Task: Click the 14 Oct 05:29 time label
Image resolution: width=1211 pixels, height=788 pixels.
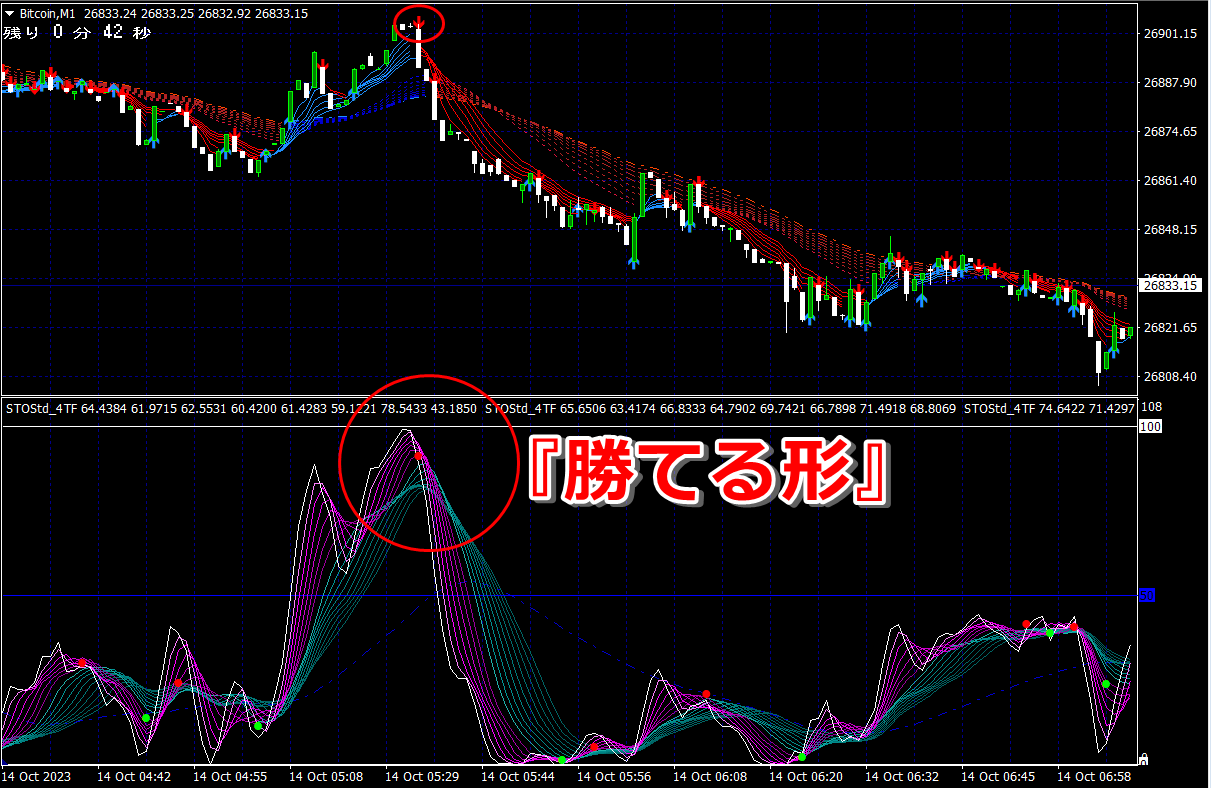Action: coord(423,776)
